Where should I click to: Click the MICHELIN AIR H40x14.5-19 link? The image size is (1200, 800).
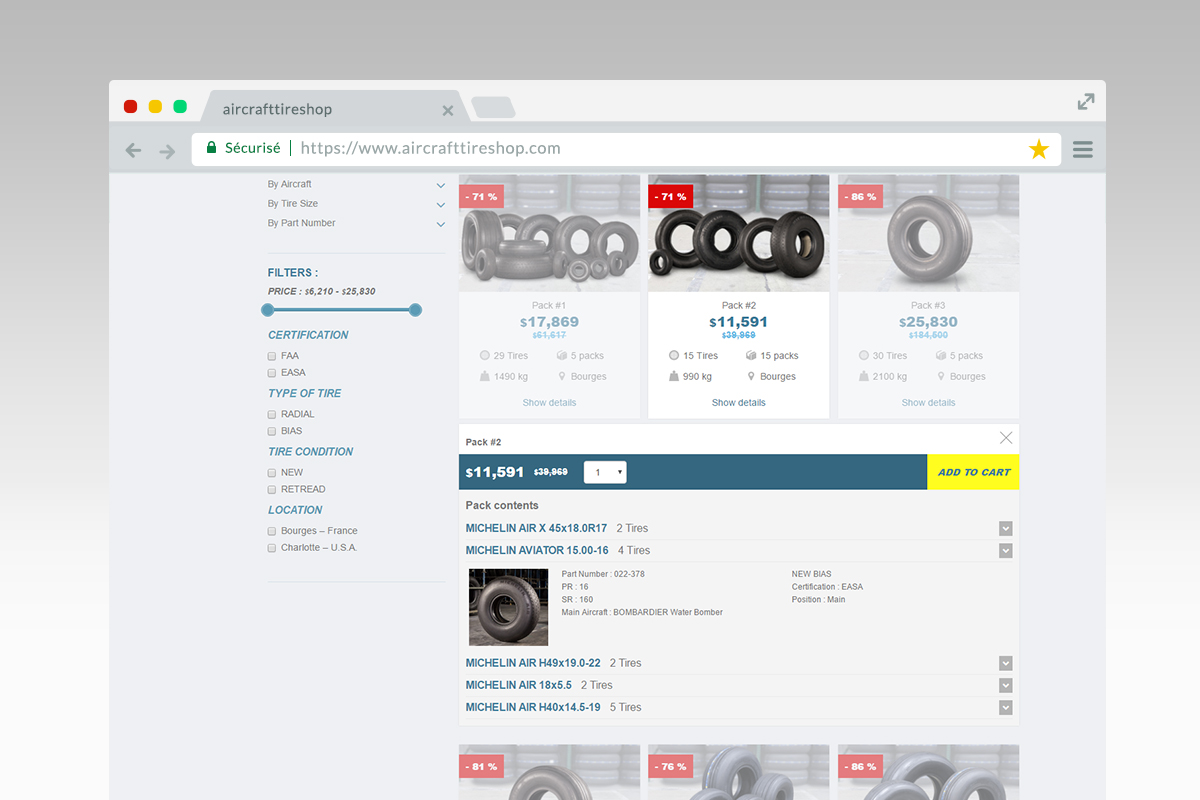coord(533,707)
